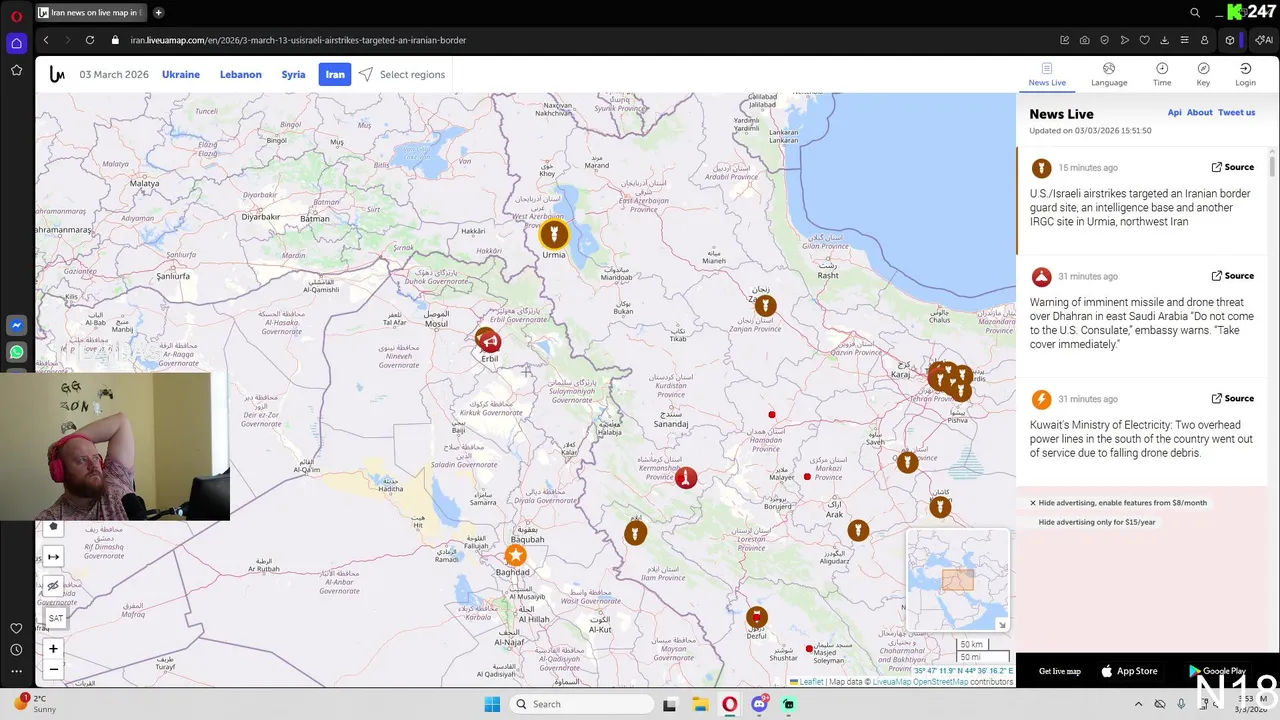Viewport: 1280px width, 720px height.
Task: Click the Api link
Action: click(x=1174, y=113)
